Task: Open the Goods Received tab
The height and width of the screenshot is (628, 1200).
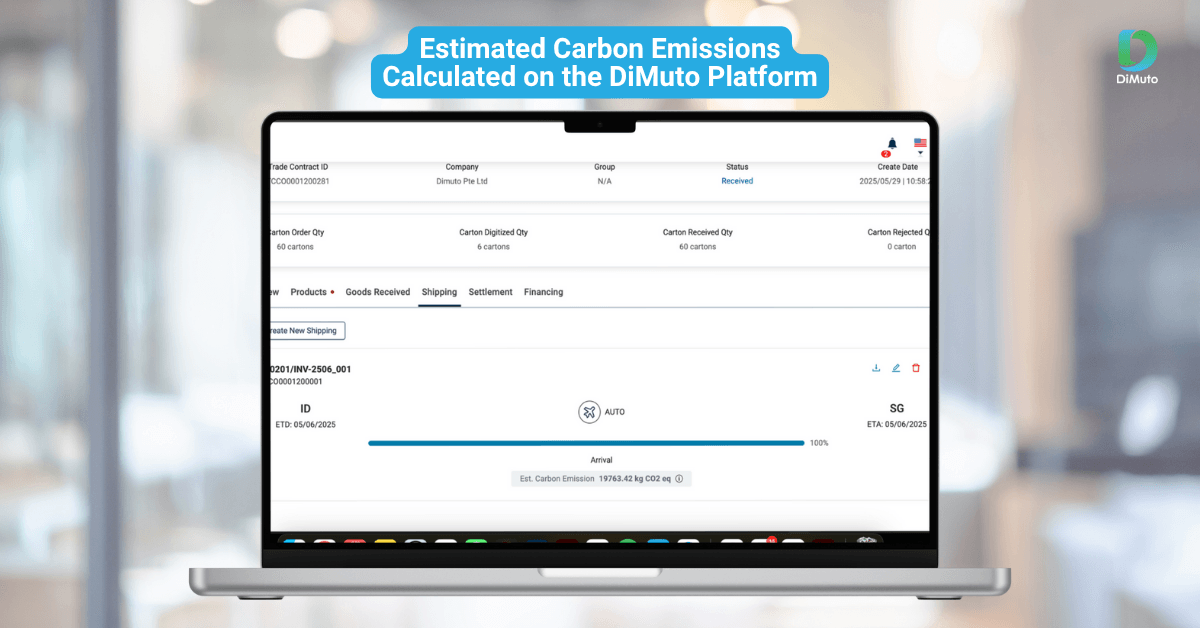Action: click(378, 292)
